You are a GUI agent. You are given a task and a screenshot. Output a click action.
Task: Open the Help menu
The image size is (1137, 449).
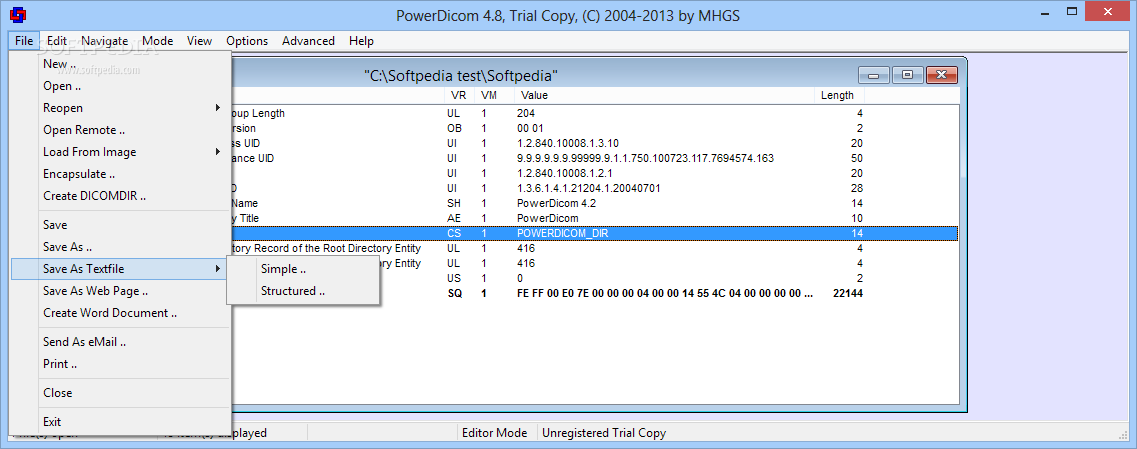pos(361,41)
